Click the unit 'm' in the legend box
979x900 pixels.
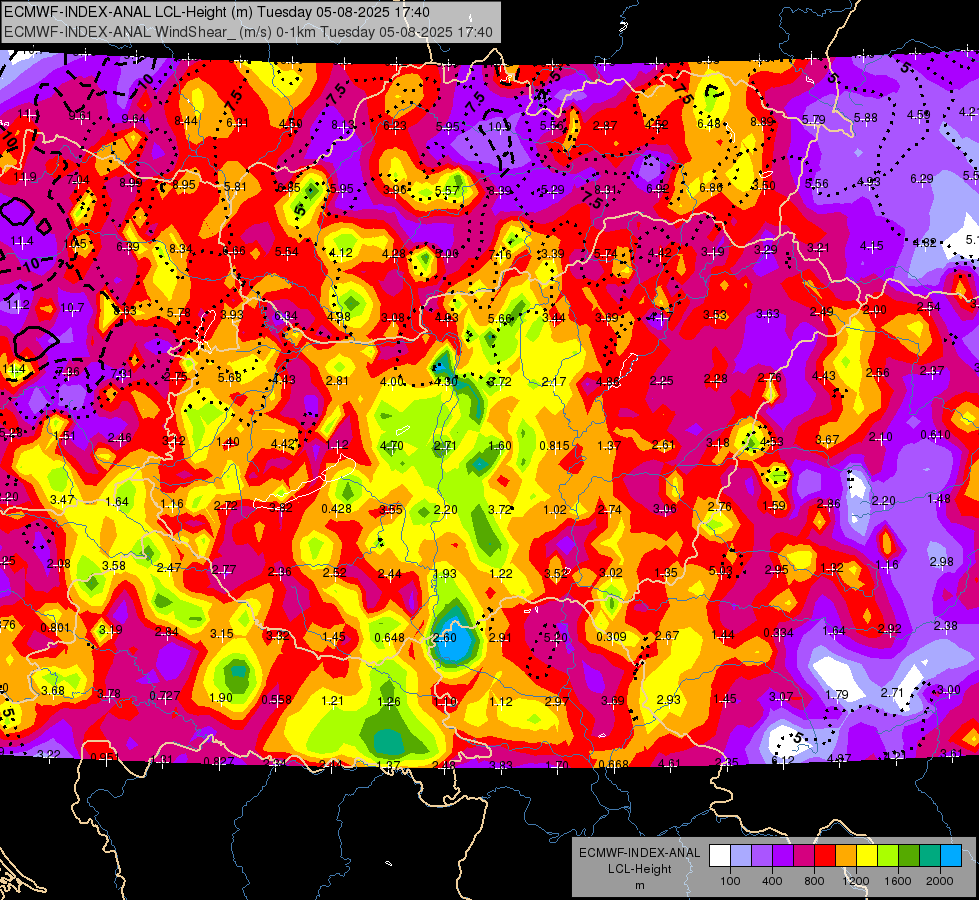[x=639, y=885]
